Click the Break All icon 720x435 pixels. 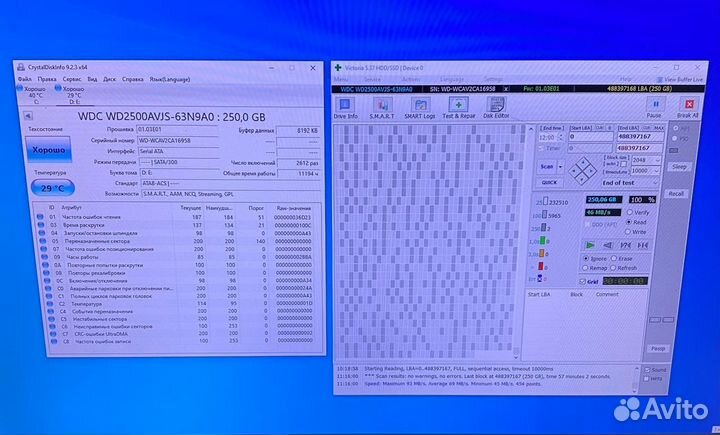(x=687, y=106)
